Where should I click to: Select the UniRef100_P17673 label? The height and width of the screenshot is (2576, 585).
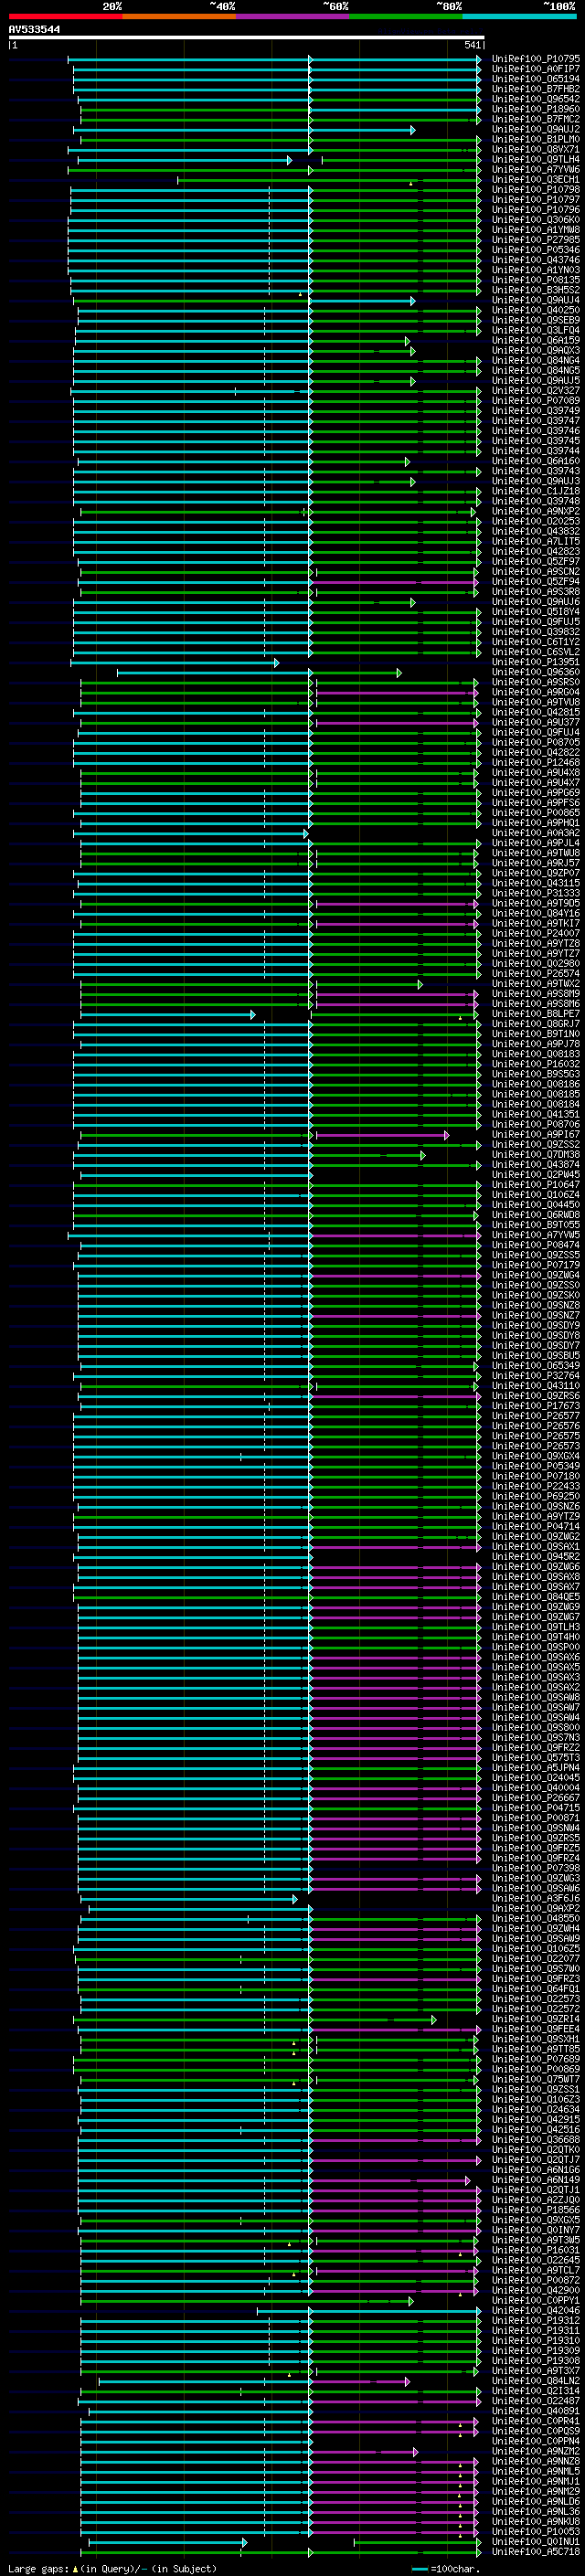point(536,1406)
